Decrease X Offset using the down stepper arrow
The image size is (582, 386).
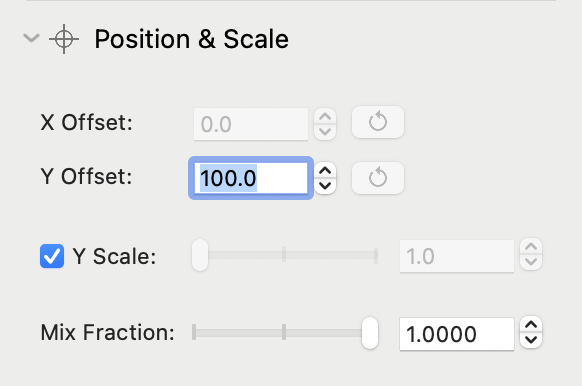point(325,131)
